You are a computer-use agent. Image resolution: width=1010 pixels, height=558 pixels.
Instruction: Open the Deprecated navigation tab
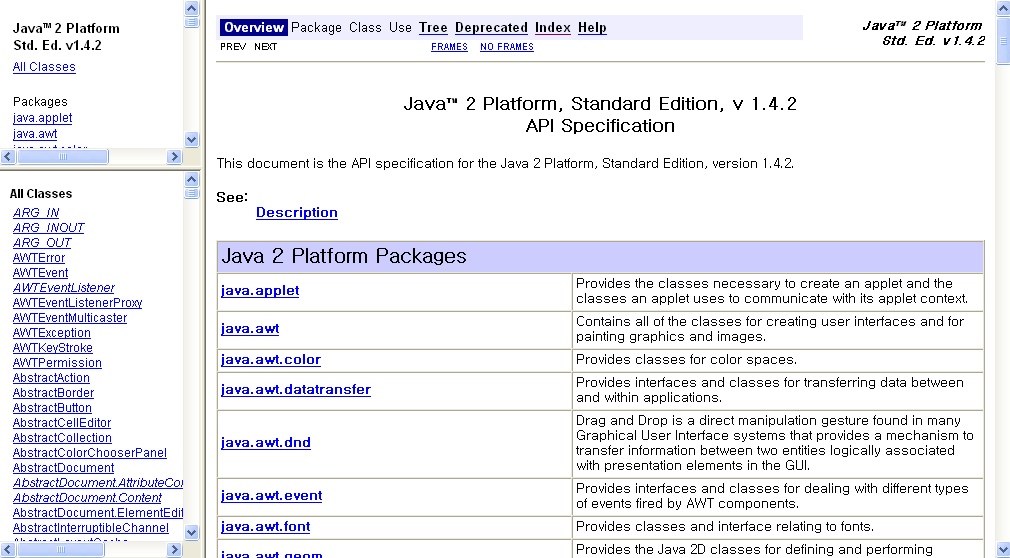pyautogui.click(x=491, y=28)
